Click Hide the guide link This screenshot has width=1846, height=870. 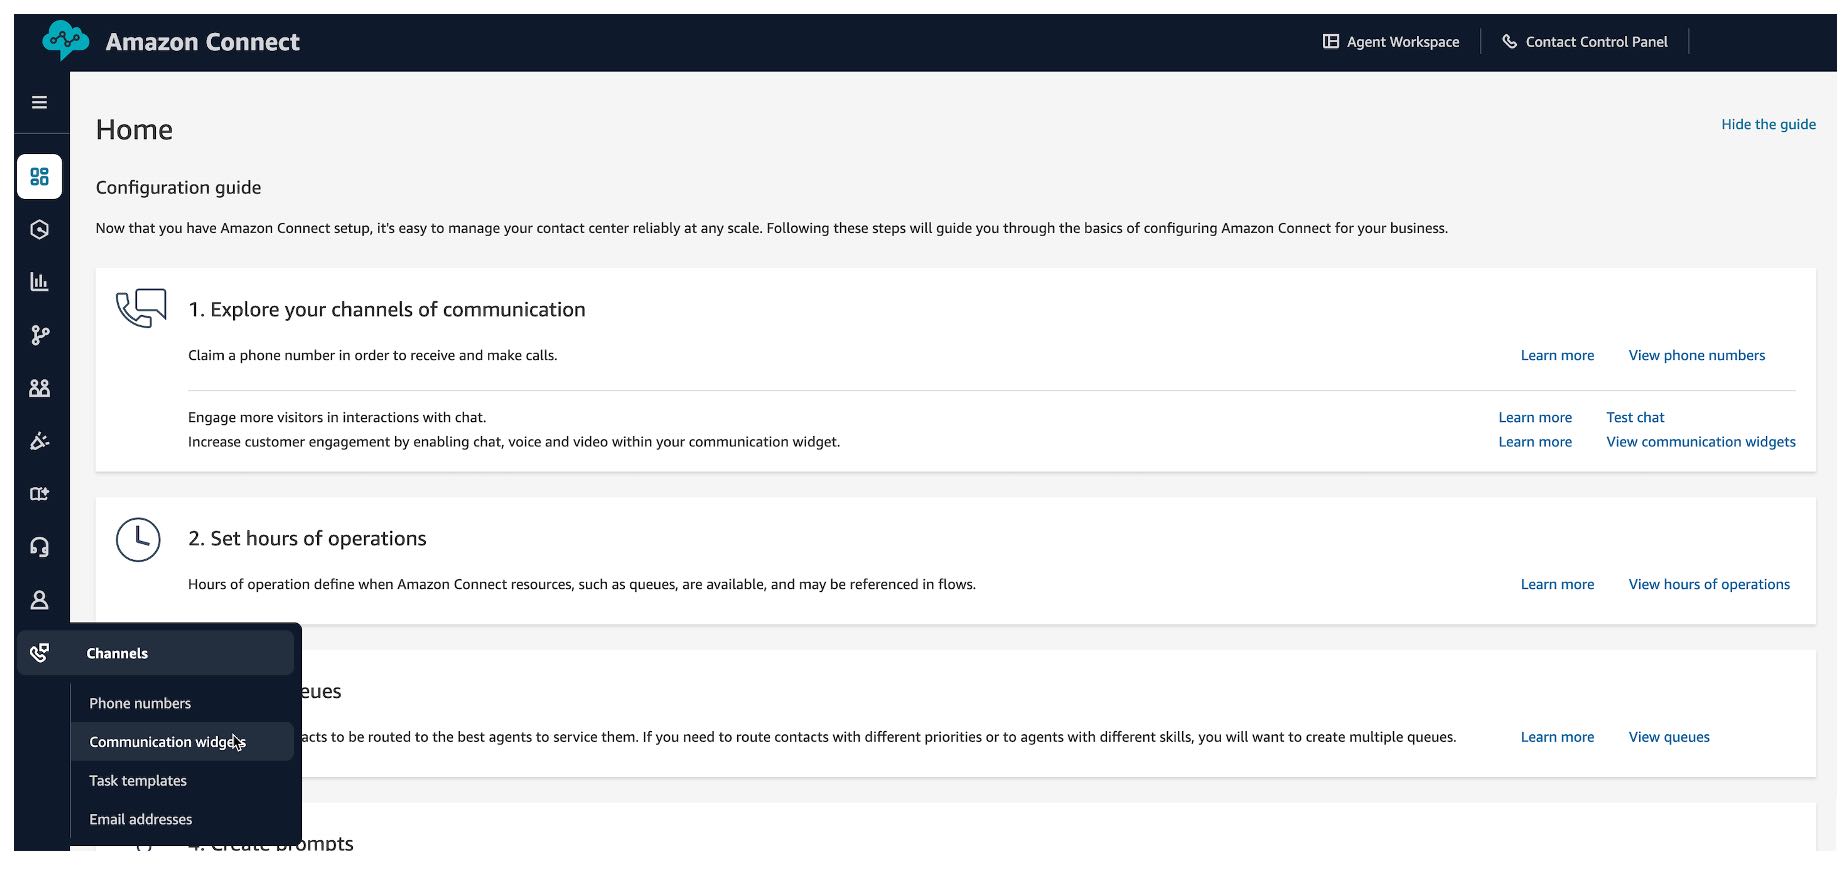1768,124
